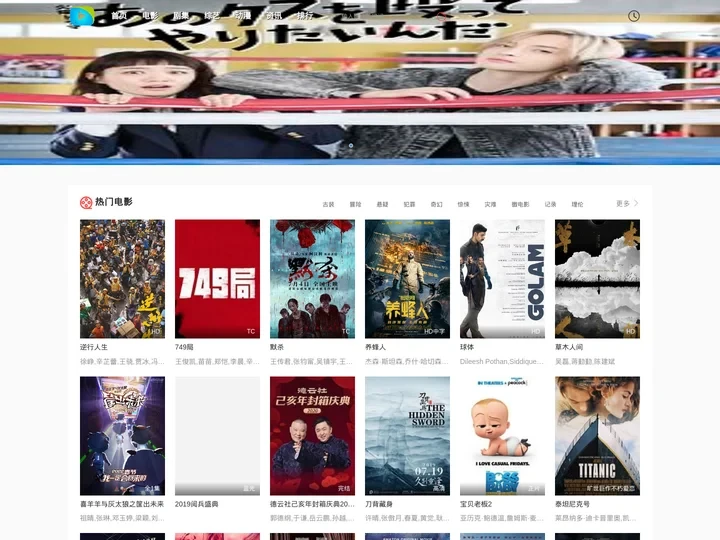Filter hot movies by 理伦
This screenshot has height=540, width=720.
[x=577, y=204]
